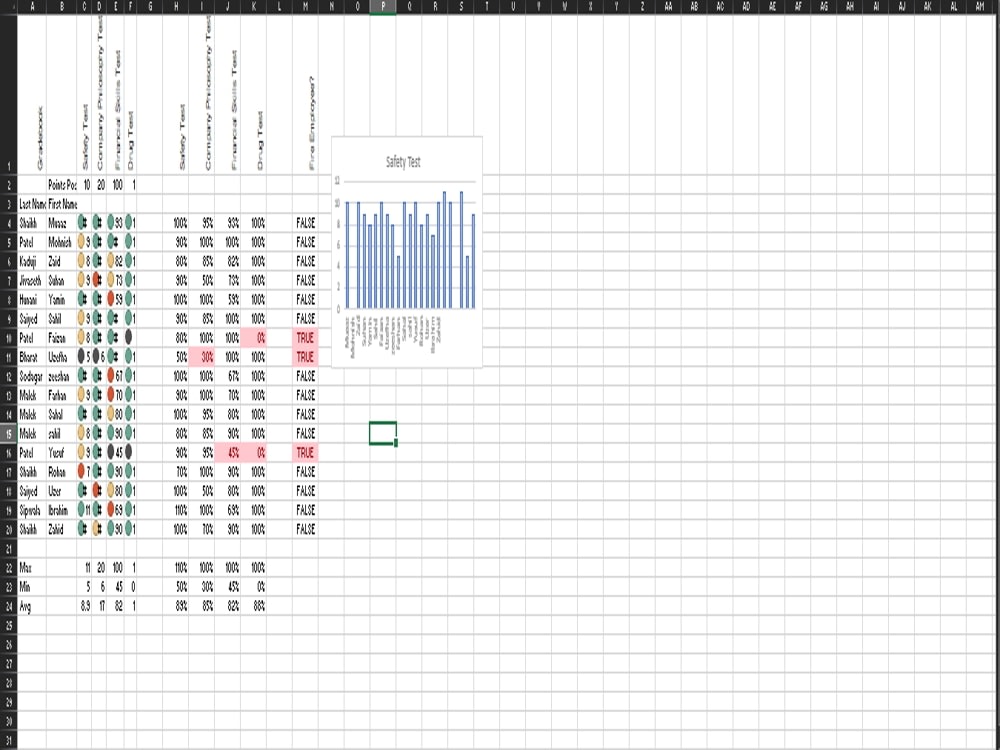This screenshot has height=750, width=1000.
Task: Click the FALSE cell in row 20
Action: [x=305, y=529]
